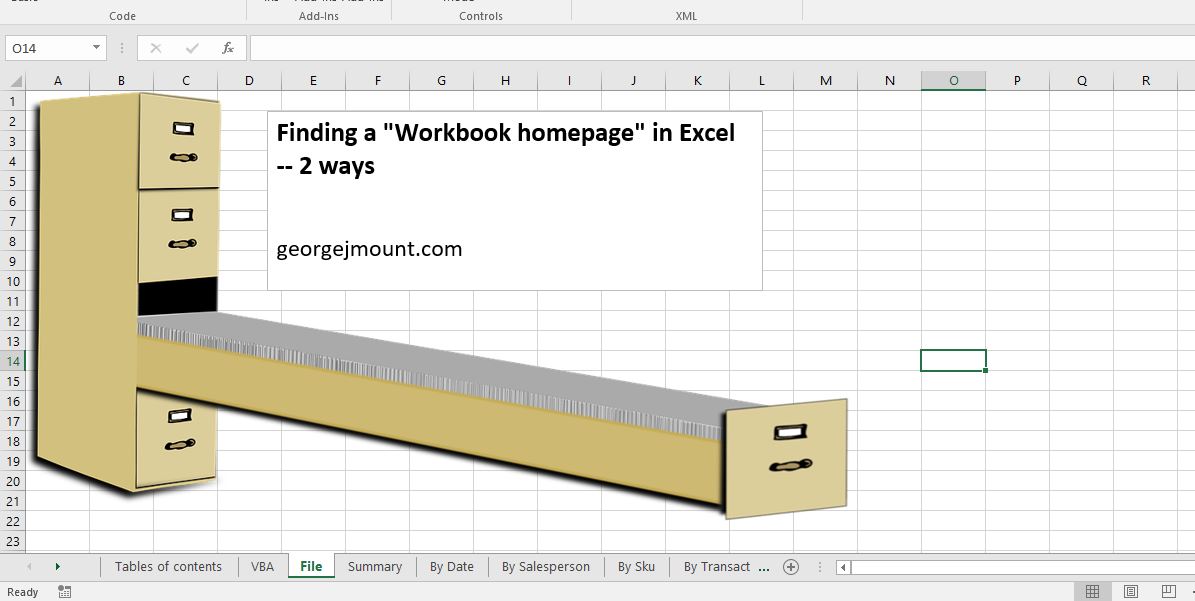This screenshot has width=1195, height=601.
Task: Open the By Date sheet tab
Action: 452,567
